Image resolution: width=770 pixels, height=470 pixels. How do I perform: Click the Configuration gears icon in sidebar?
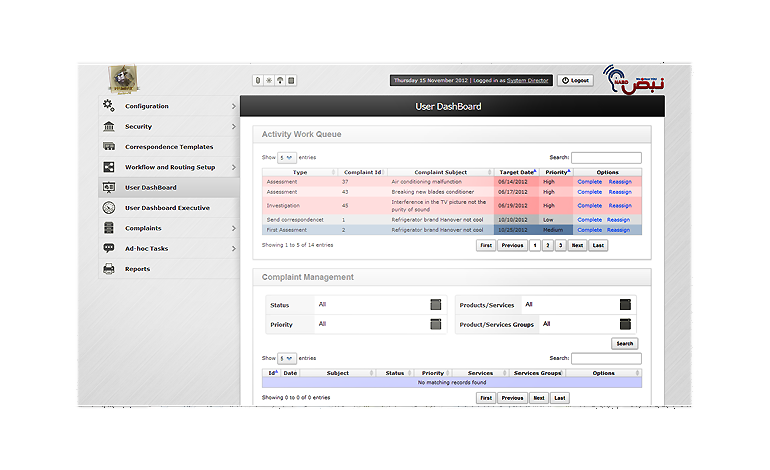click(109, 106)
